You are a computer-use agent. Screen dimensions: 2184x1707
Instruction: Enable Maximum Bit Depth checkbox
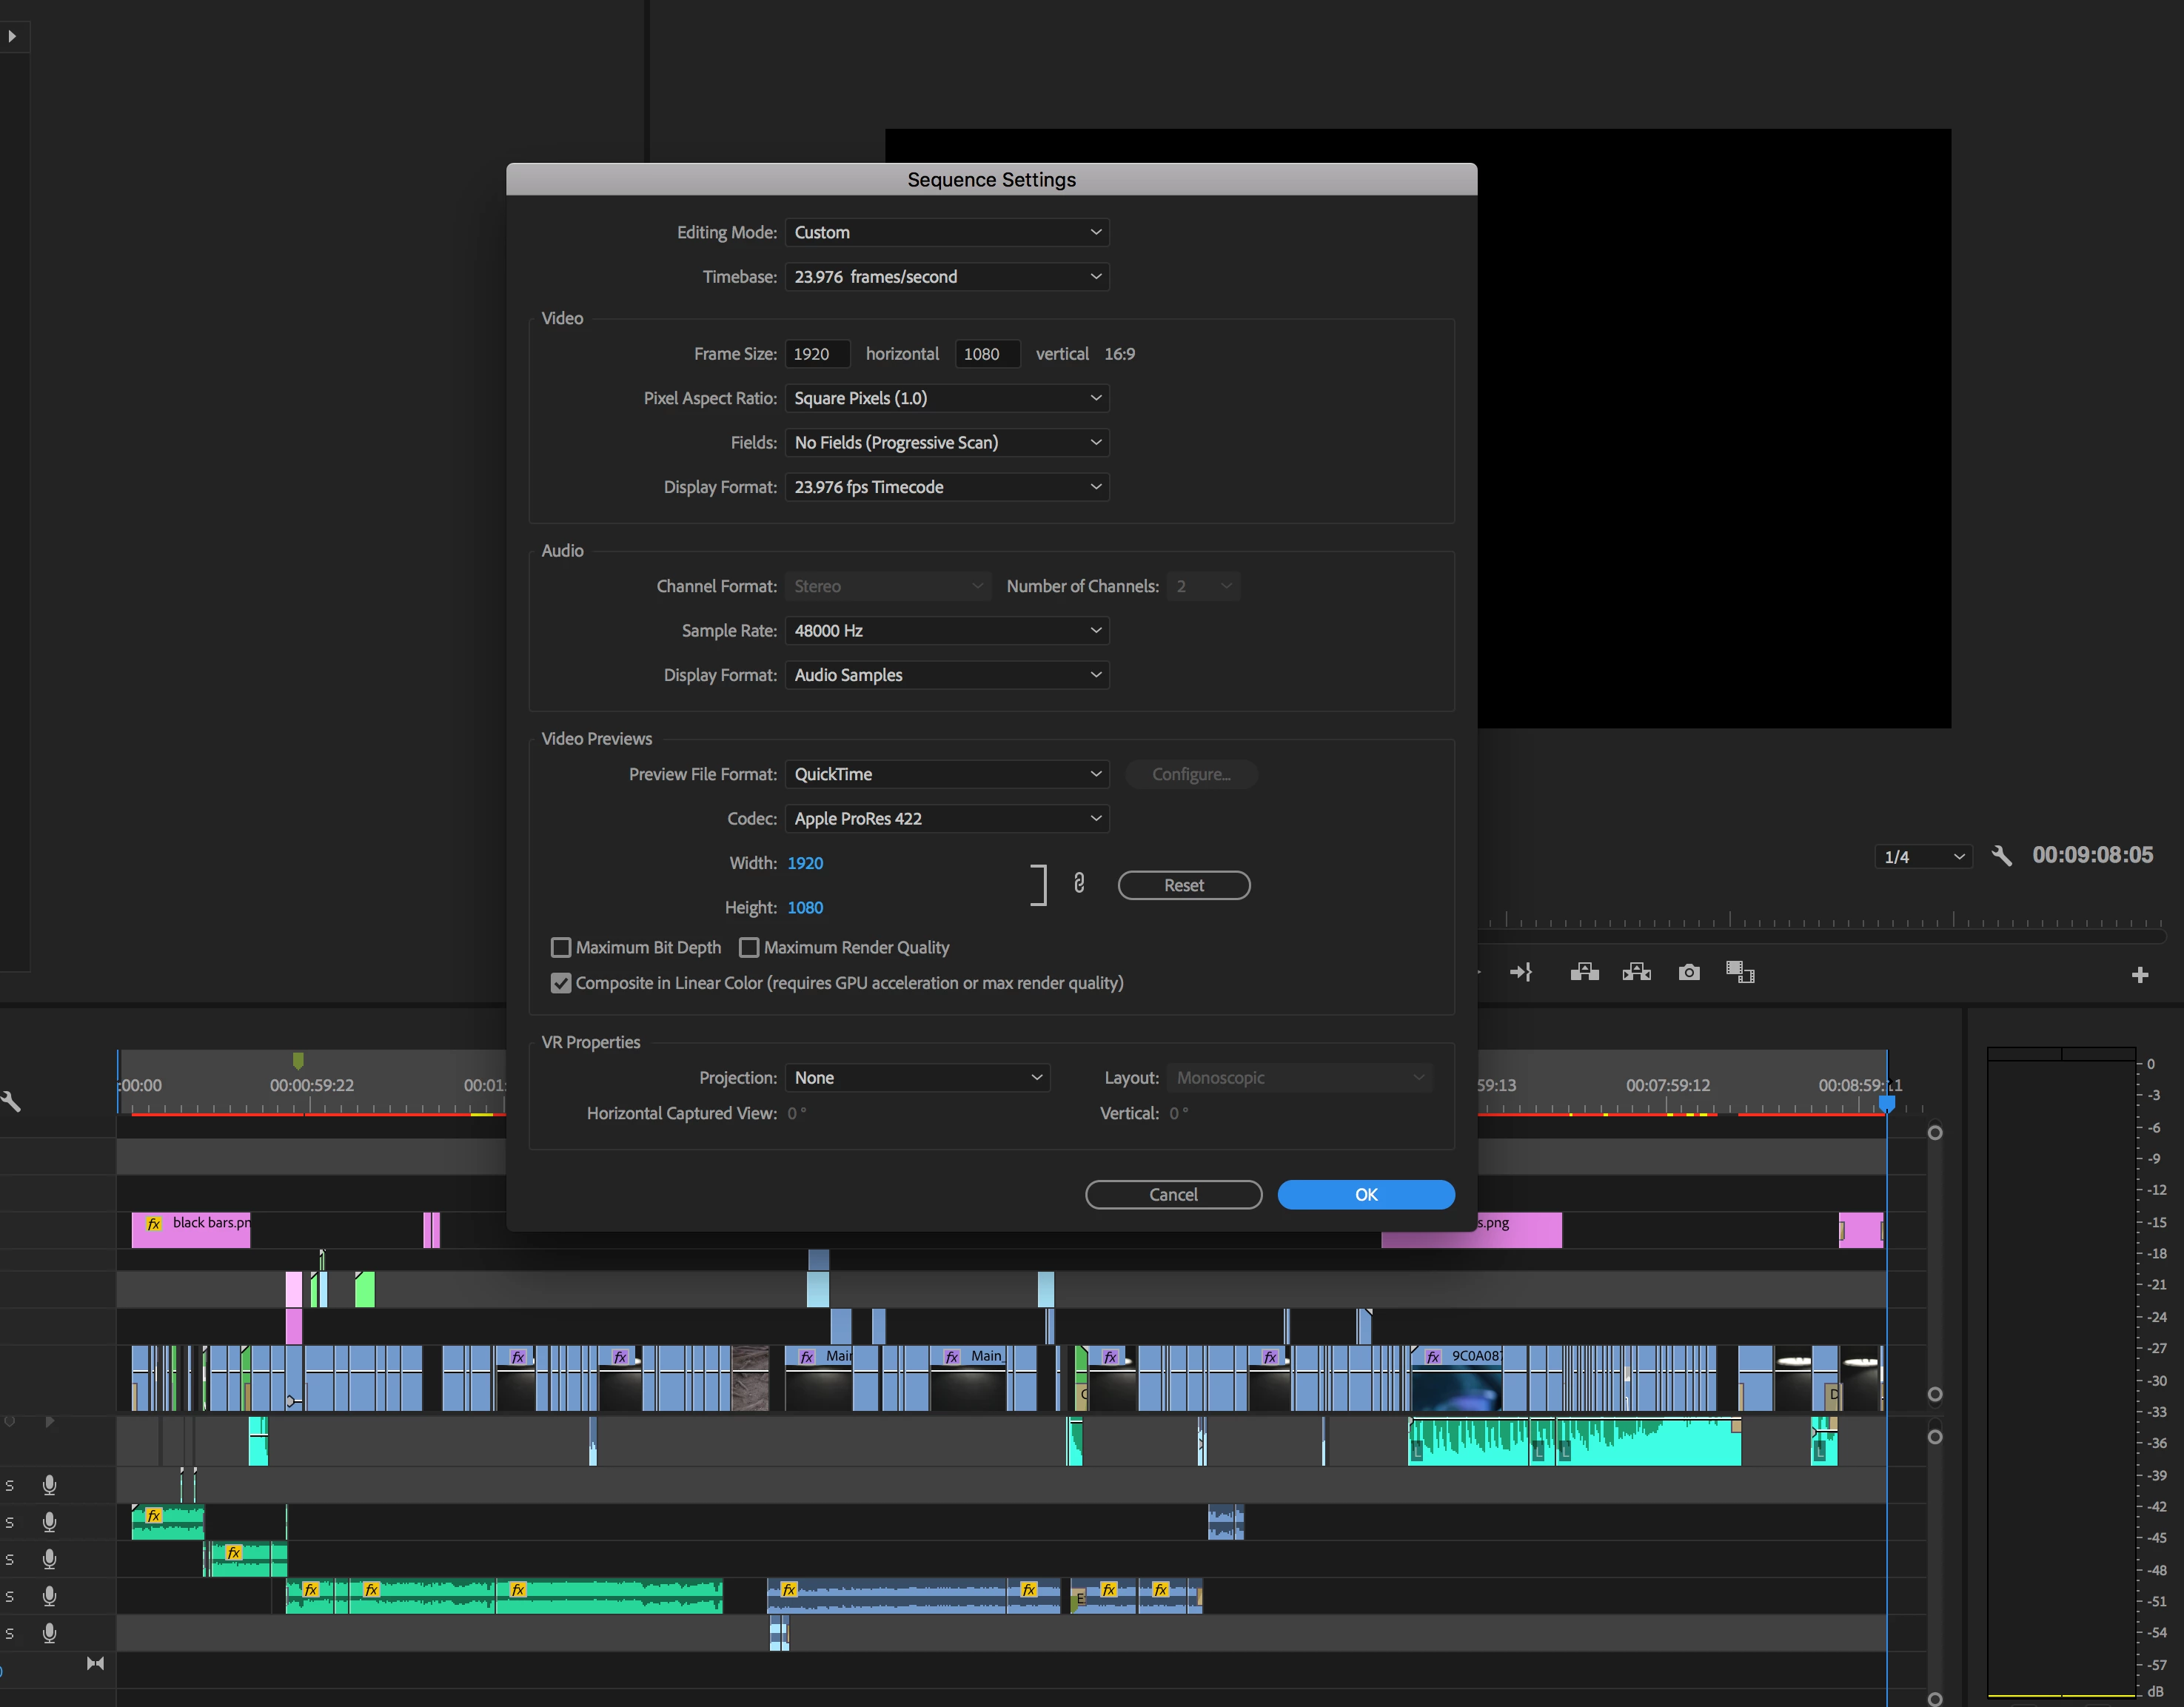pos(561,947)
